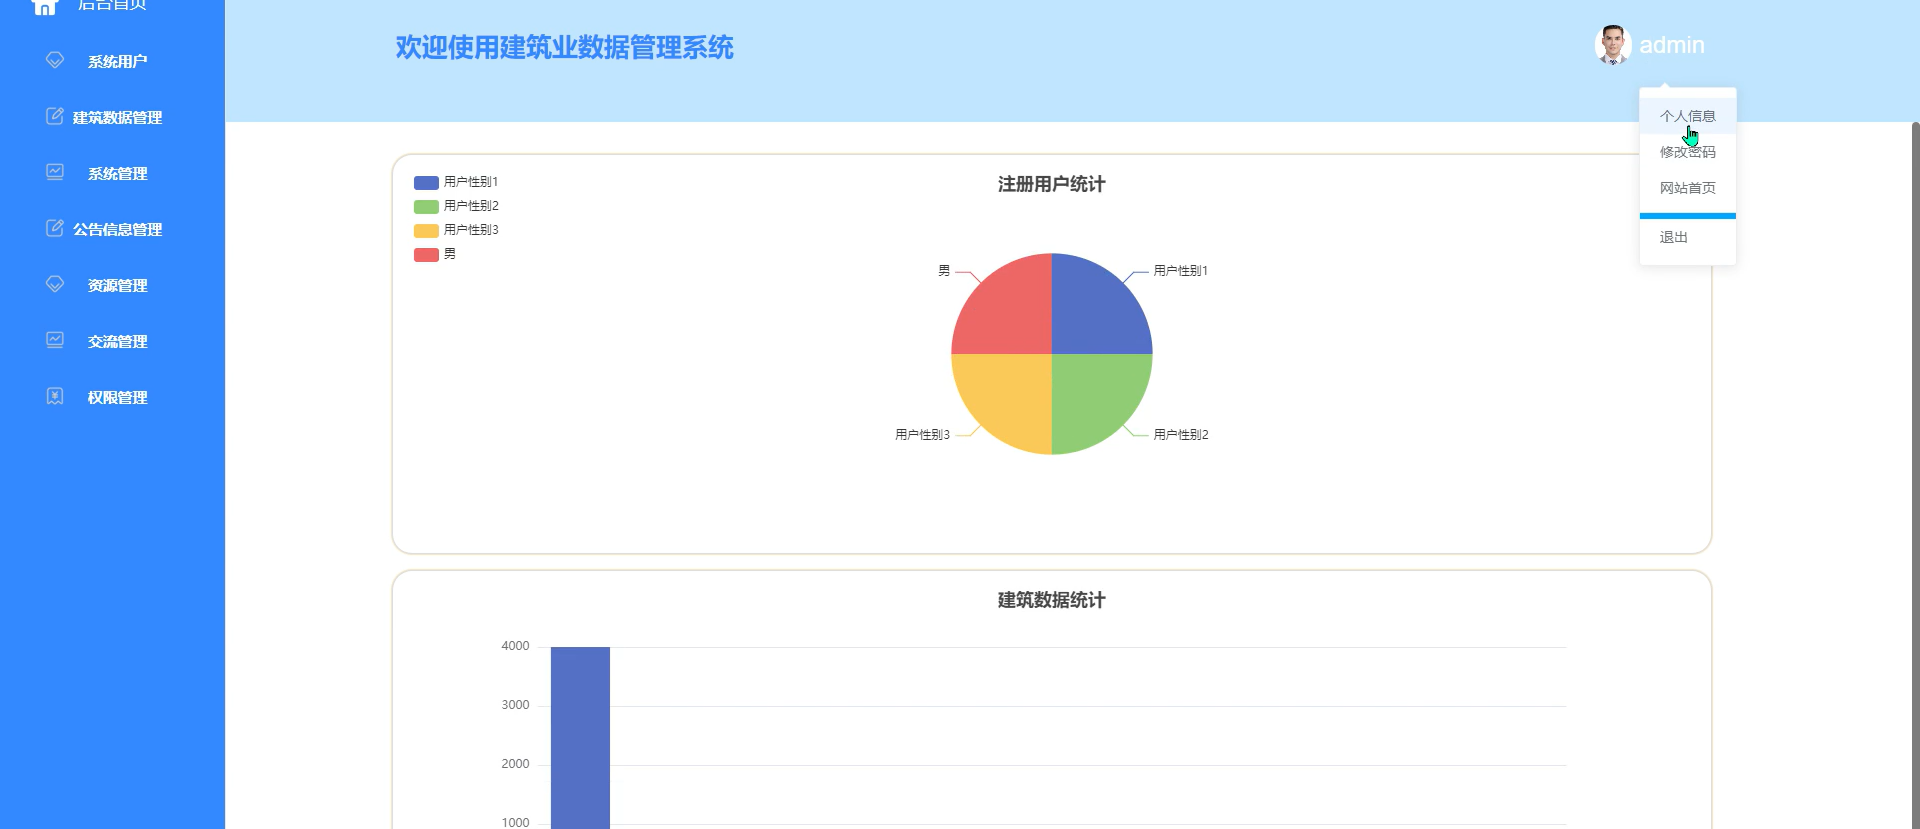Click the 注册用户统计 chart title
This screenshot has width=1920, height=829.
click(1051, 184)
